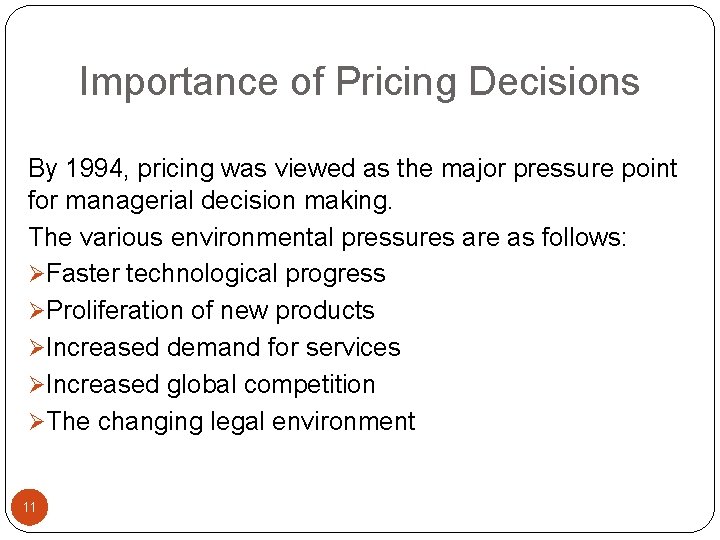Click the orange slide number 11 badge
720x540 pixels.
30,508
